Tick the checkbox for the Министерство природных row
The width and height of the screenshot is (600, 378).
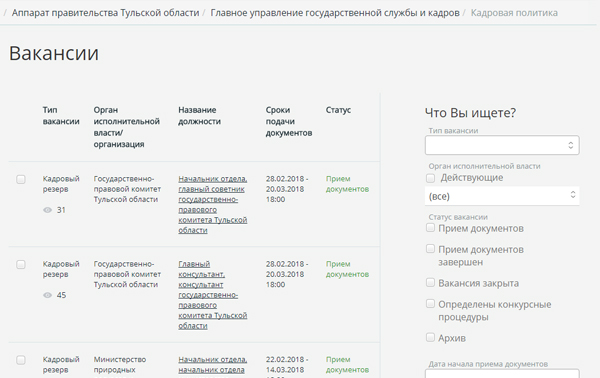(x=21, y=360)
